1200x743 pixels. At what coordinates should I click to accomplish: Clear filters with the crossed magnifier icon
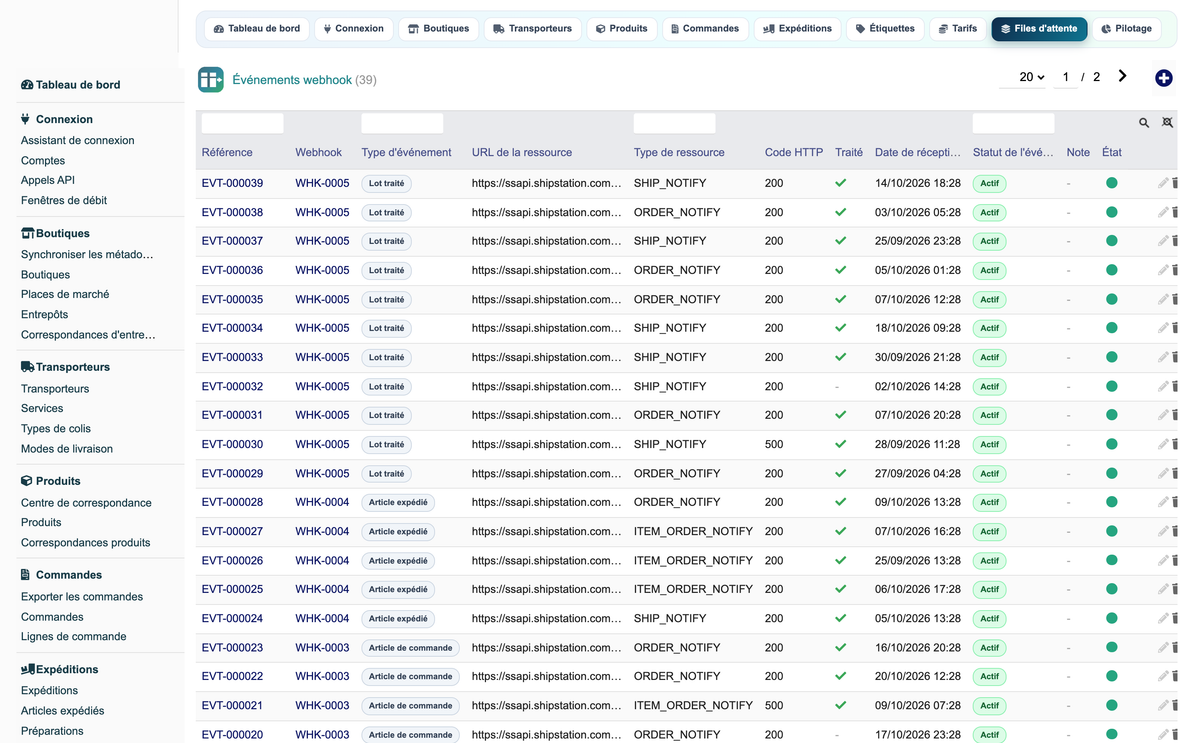(1167, 123)
